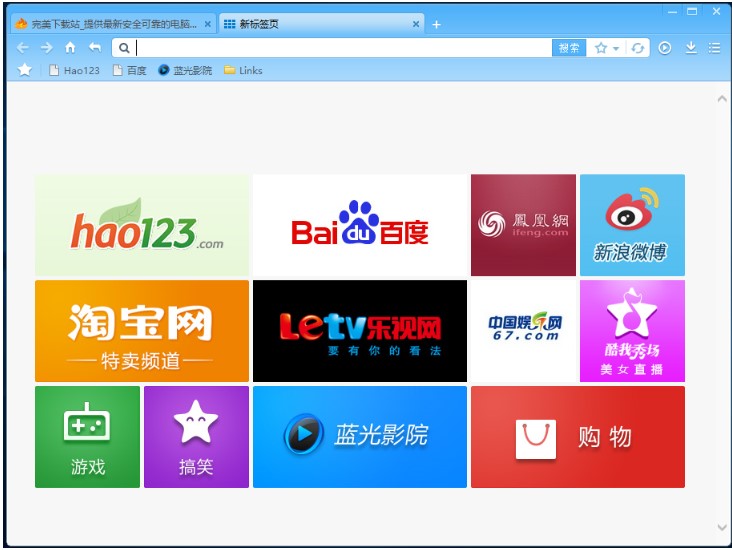Open the 酷我秀场 美女直播 tile
The width and height of the screenshot is (732, 550).
click(632, 331)
